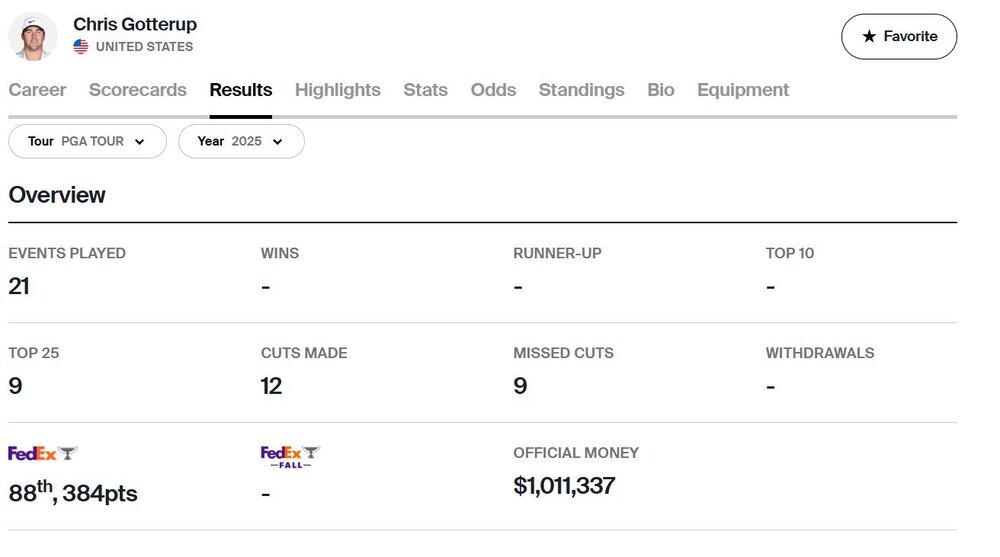Select the Results tab
Viewport: 1000px width, 557px height.
[241, 90]
